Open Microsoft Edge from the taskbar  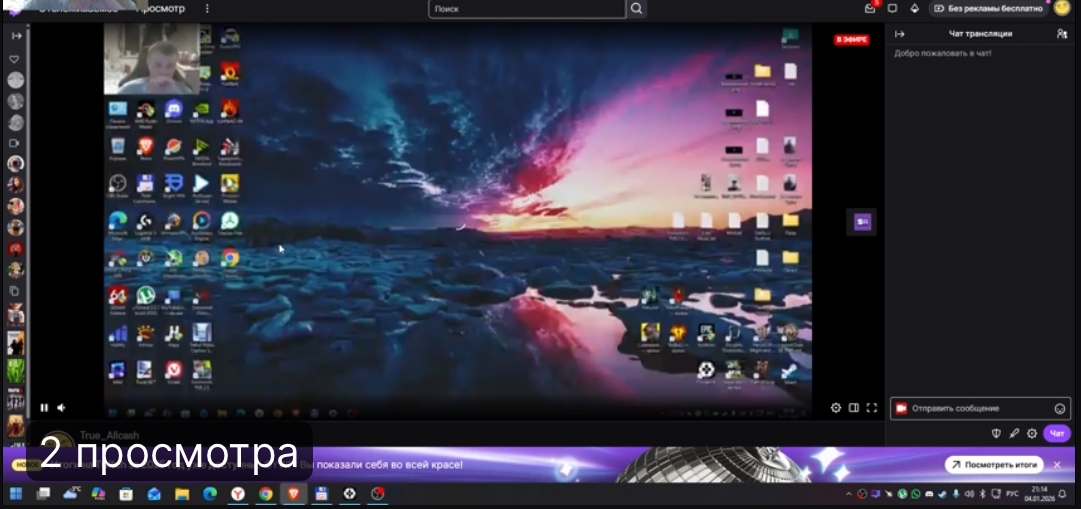click(210, 494)
